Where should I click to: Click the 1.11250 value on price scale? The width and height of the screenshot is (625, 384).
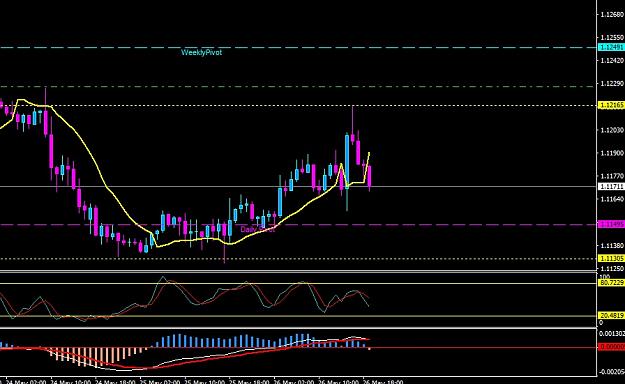(x=612, y=268)
